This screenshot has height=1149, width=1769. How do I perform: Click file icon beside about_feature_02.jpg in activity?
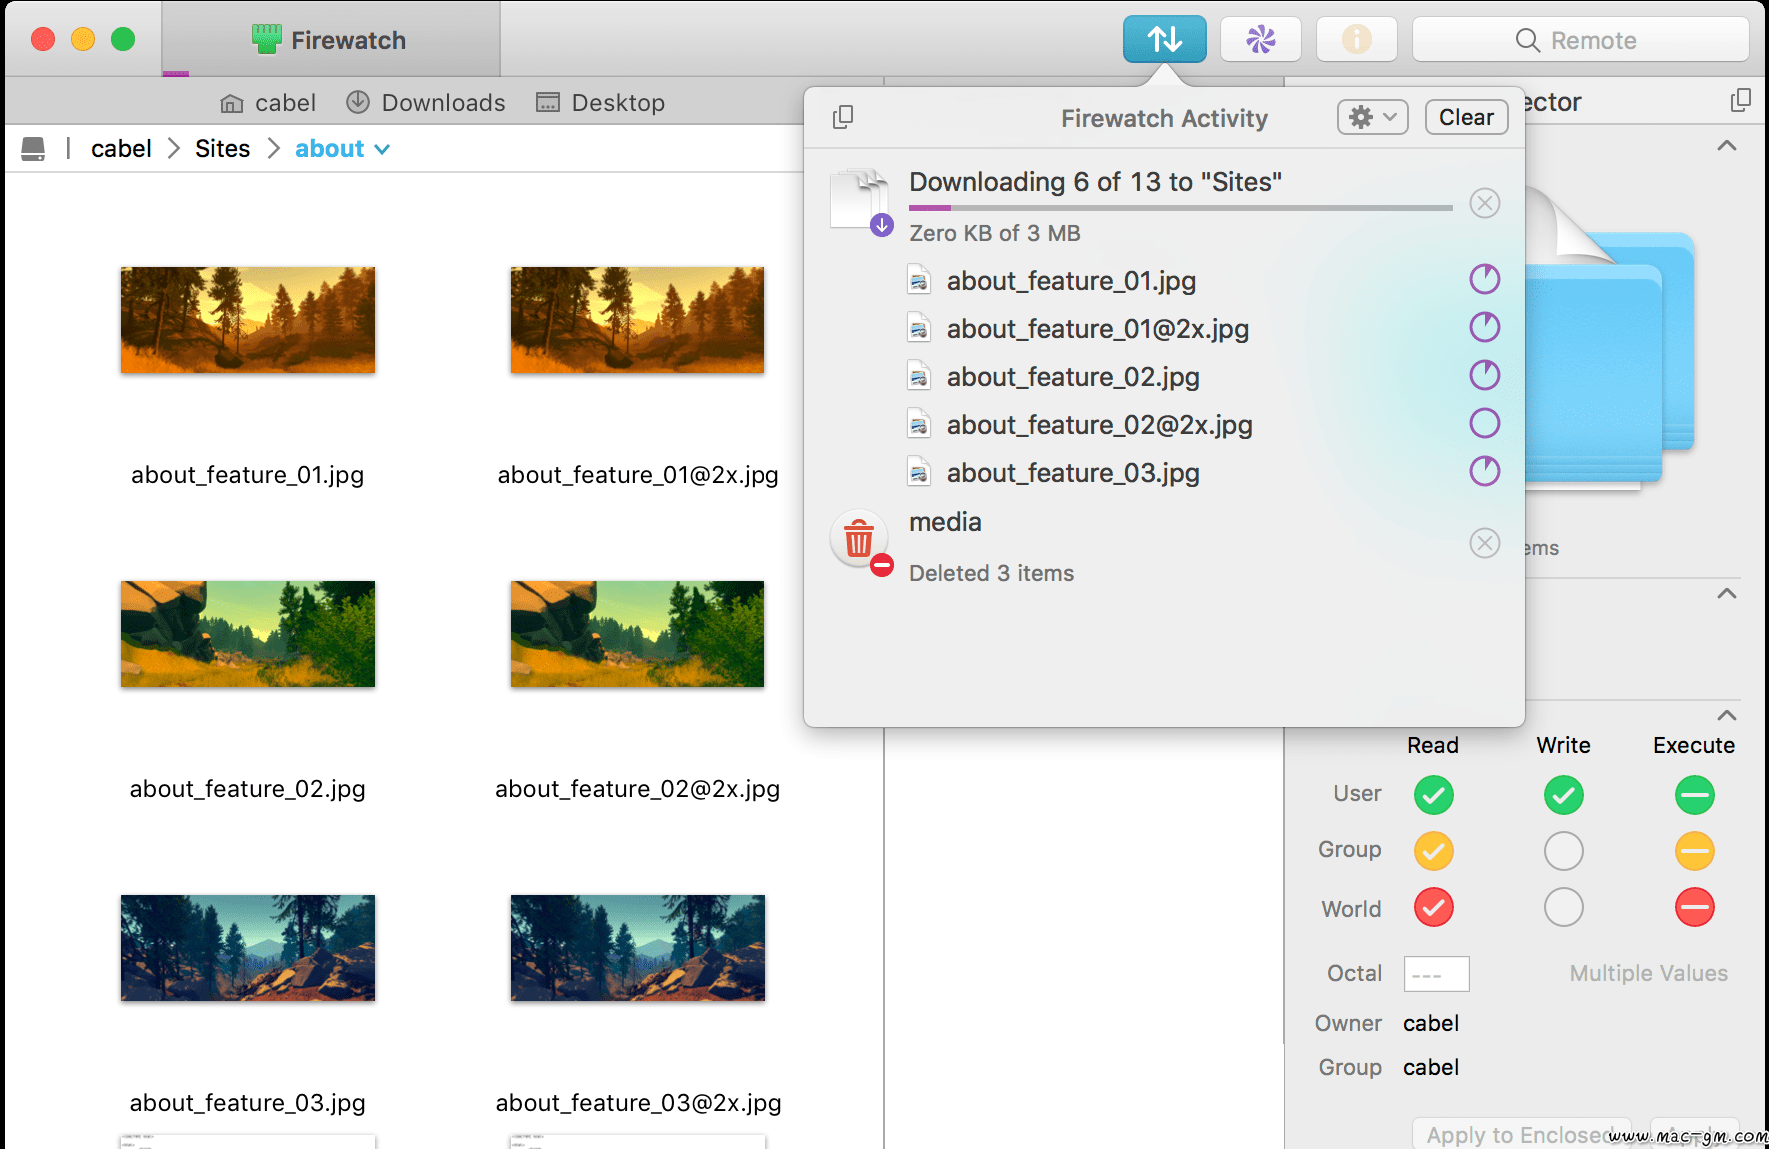[919, 376]
